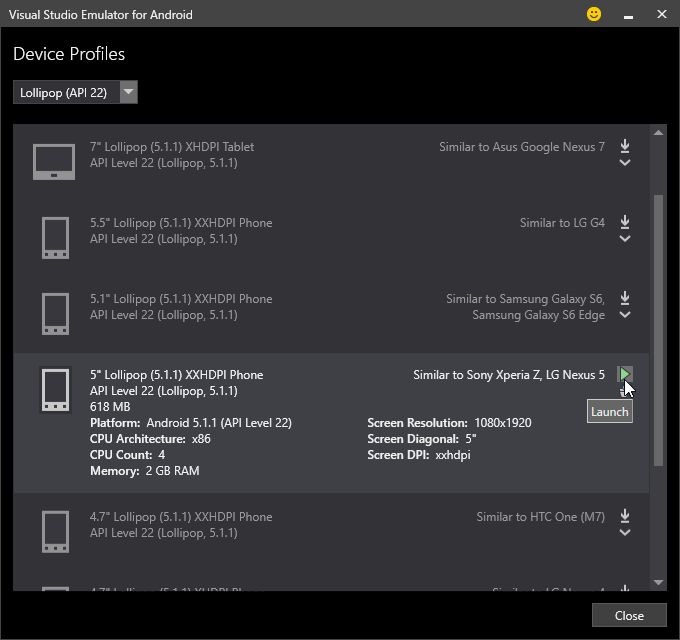Viewport: 680px width, 640px height.
Task: Download the 7" Lollipop XHDPI Tablet profile
Action: [x=625, y=146]
